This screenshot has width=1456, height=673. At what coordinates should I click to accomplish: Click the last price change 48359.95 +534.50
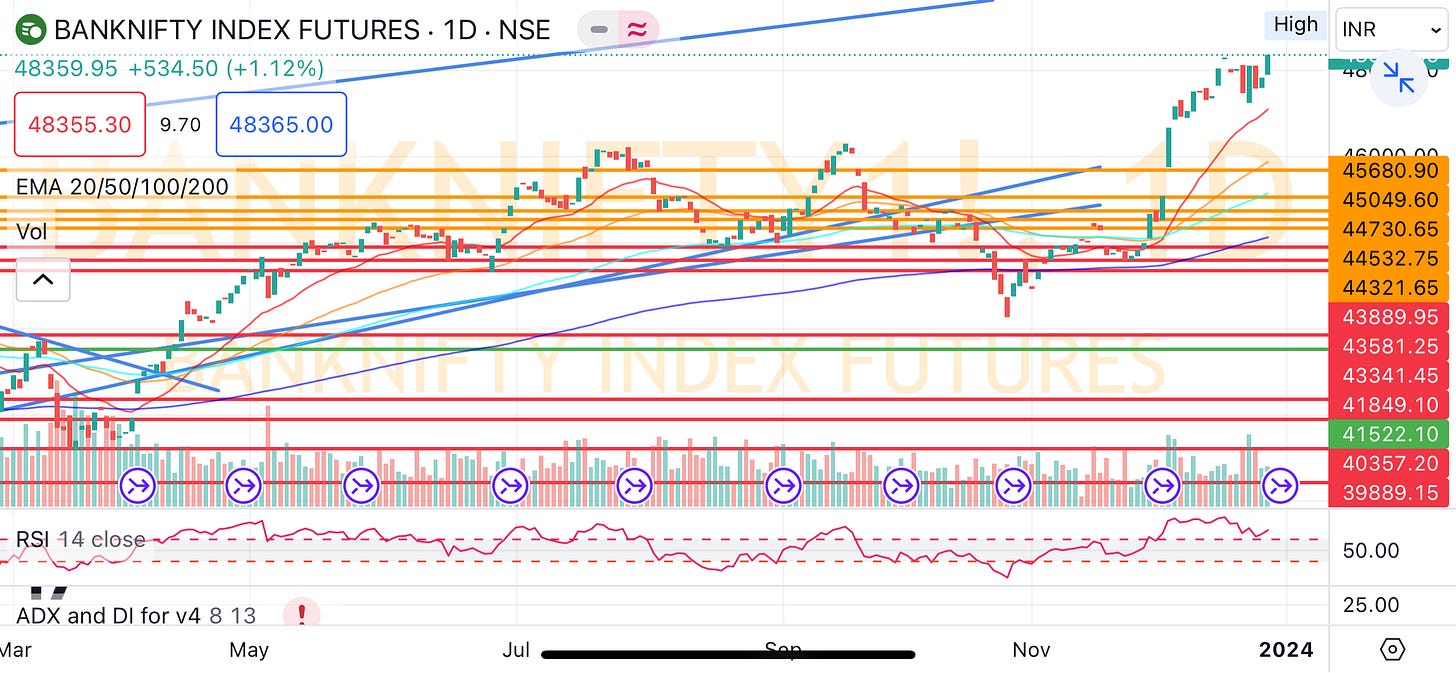pos(169,68)
